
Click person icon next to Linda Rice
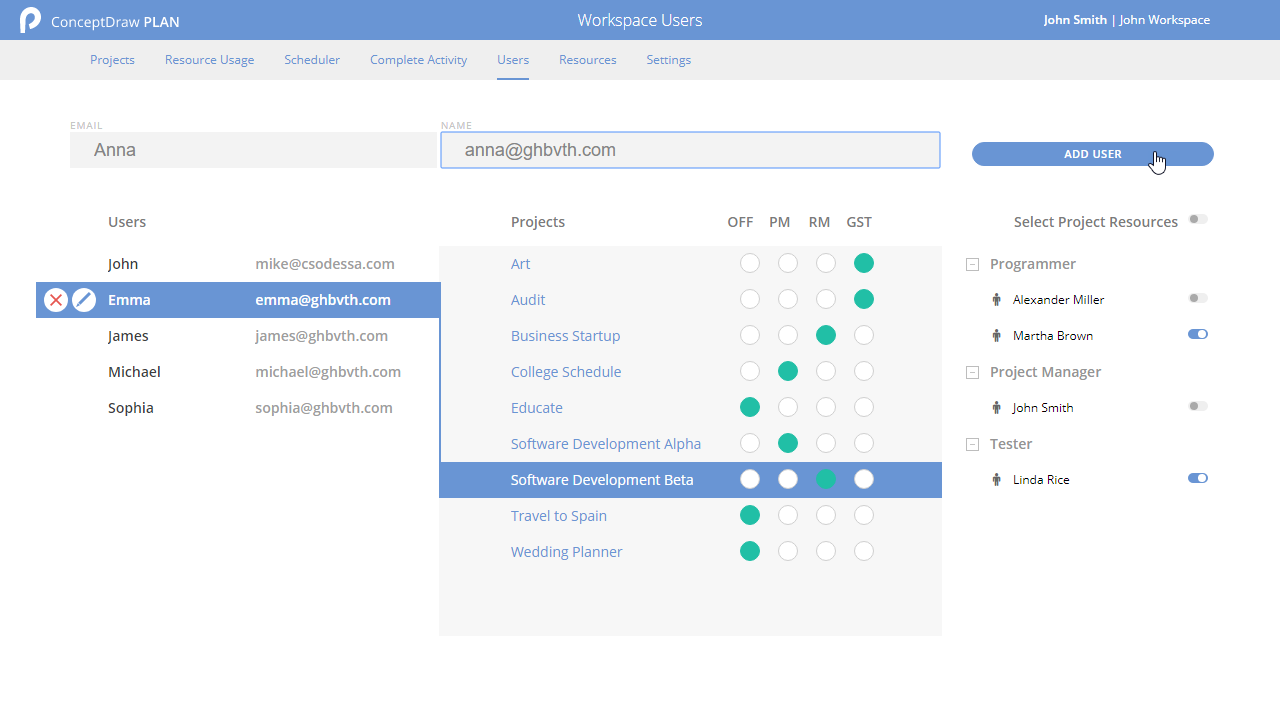tap(997, 480)
